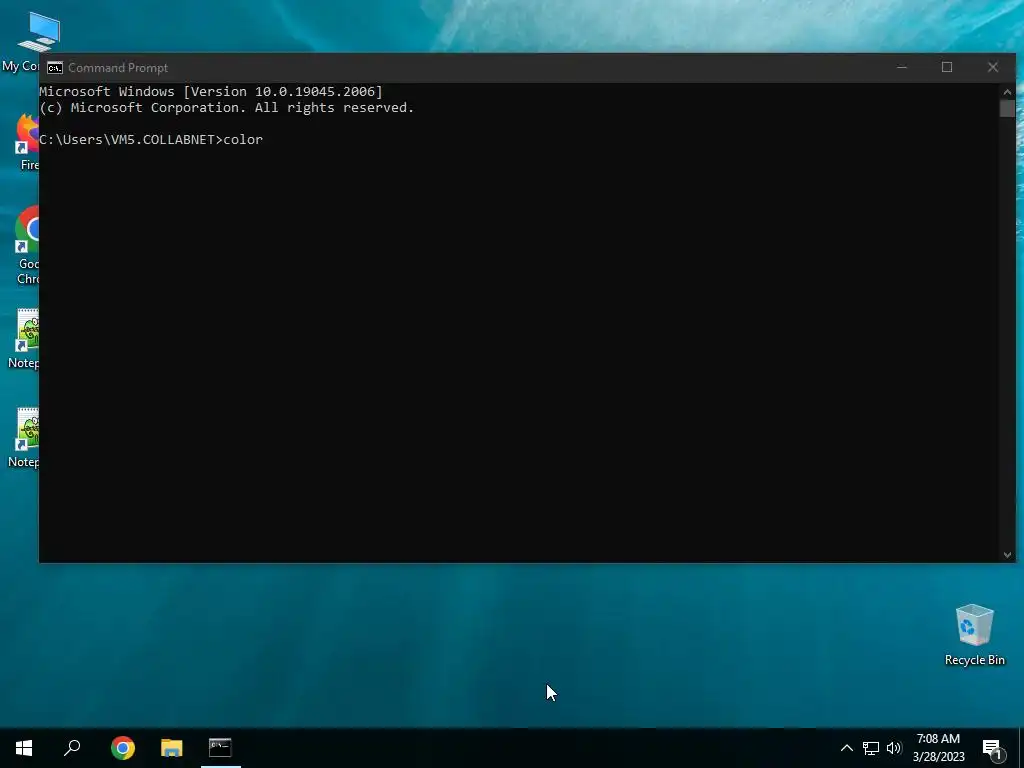Click the typed 'color' command text

pos(244,140)
